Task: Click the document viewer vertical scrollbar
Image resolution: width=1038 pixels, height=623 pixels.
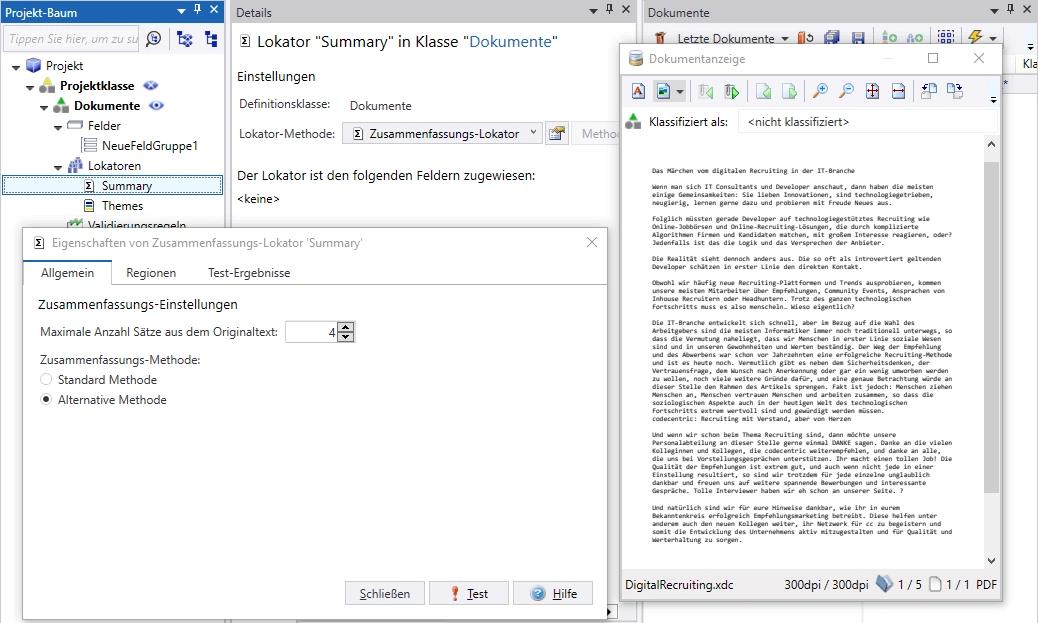Action: pyautogui.click(x=991, y=320)
